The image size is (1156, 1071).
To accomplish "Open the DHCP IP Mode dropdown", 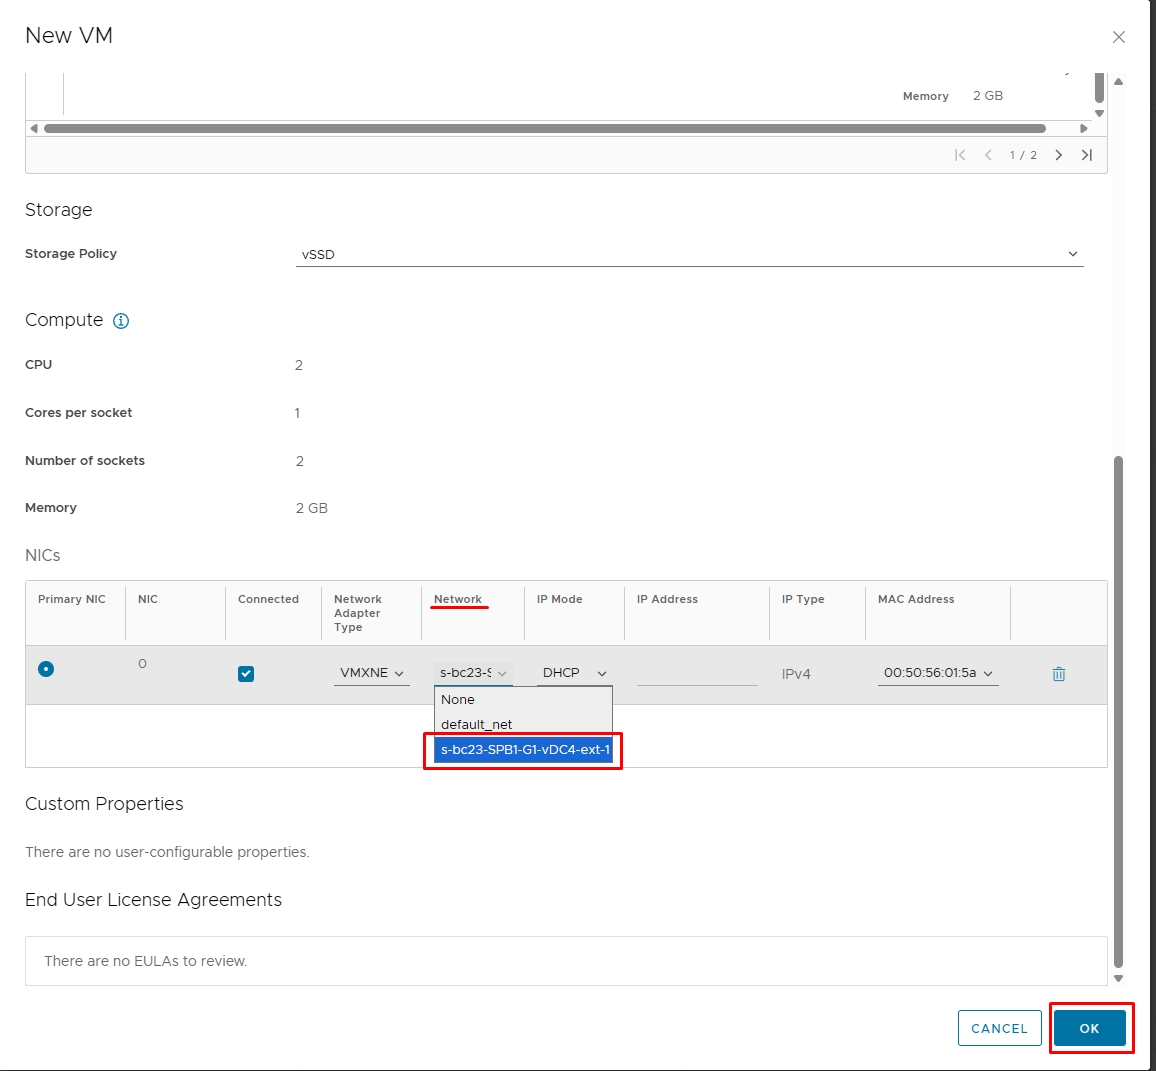I will (574, 673).
